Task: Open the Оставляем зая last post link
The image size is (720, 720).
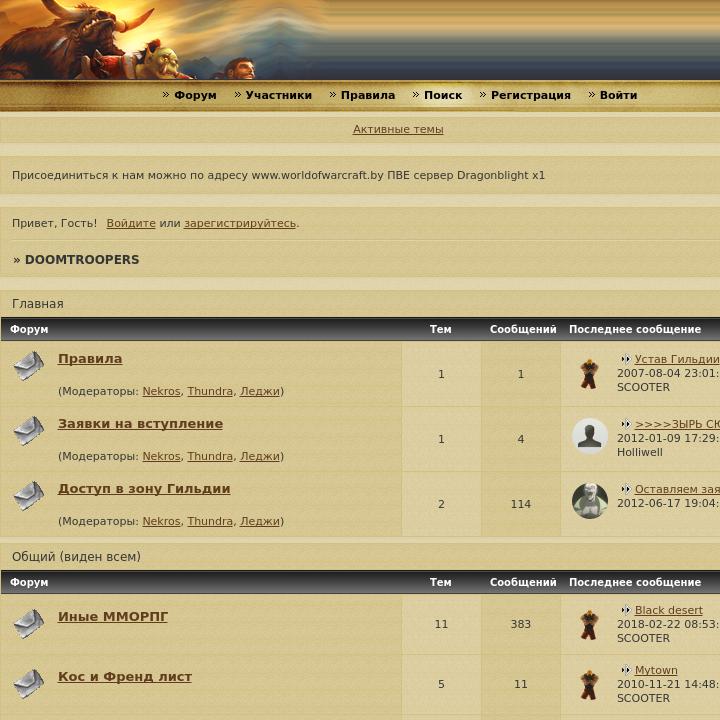Action: click(x=677, y=489)
